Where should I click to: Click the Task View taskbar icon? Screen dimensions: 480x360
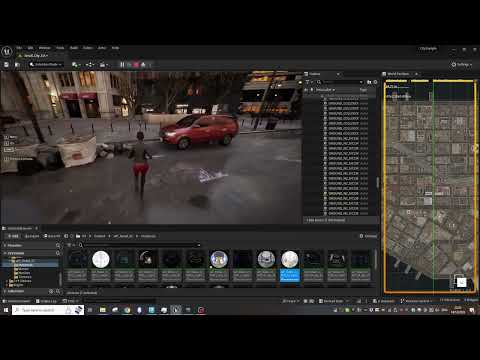[90, 310]
